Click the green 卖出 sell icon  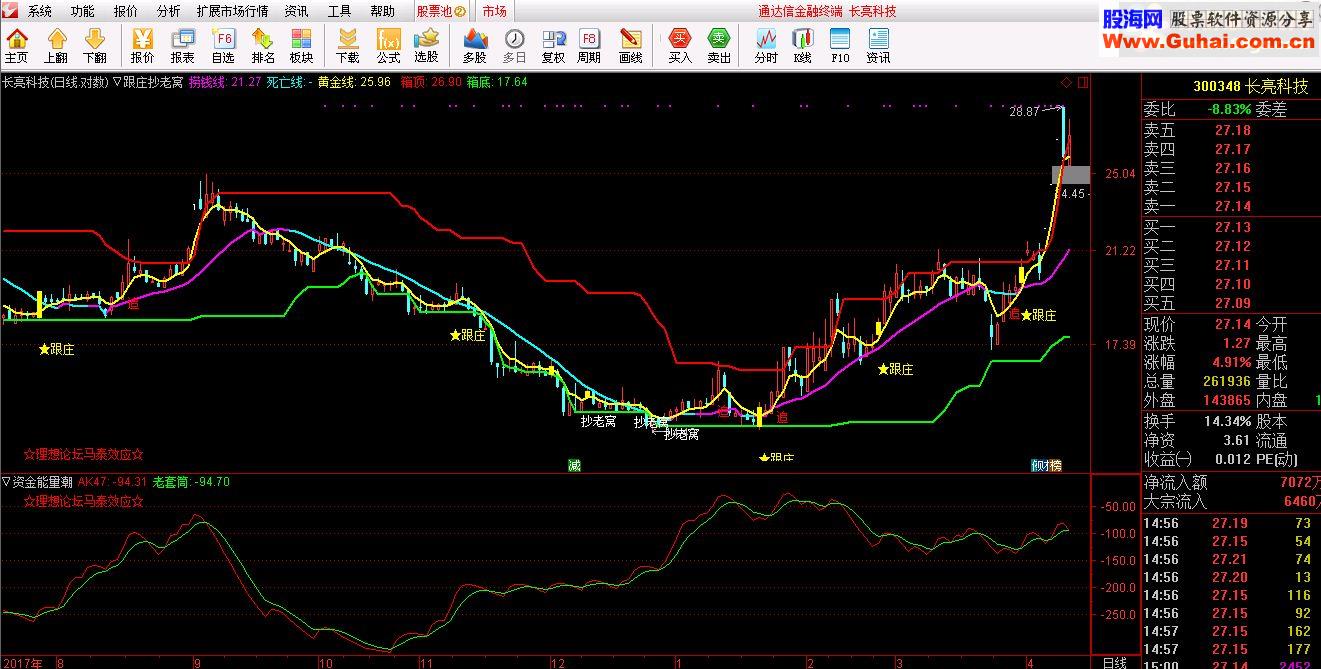click(x=719, y=45)
